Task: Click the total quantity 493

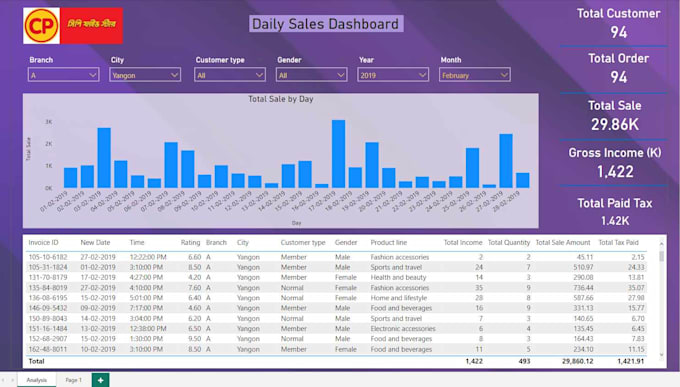Action: pos(524,361)
